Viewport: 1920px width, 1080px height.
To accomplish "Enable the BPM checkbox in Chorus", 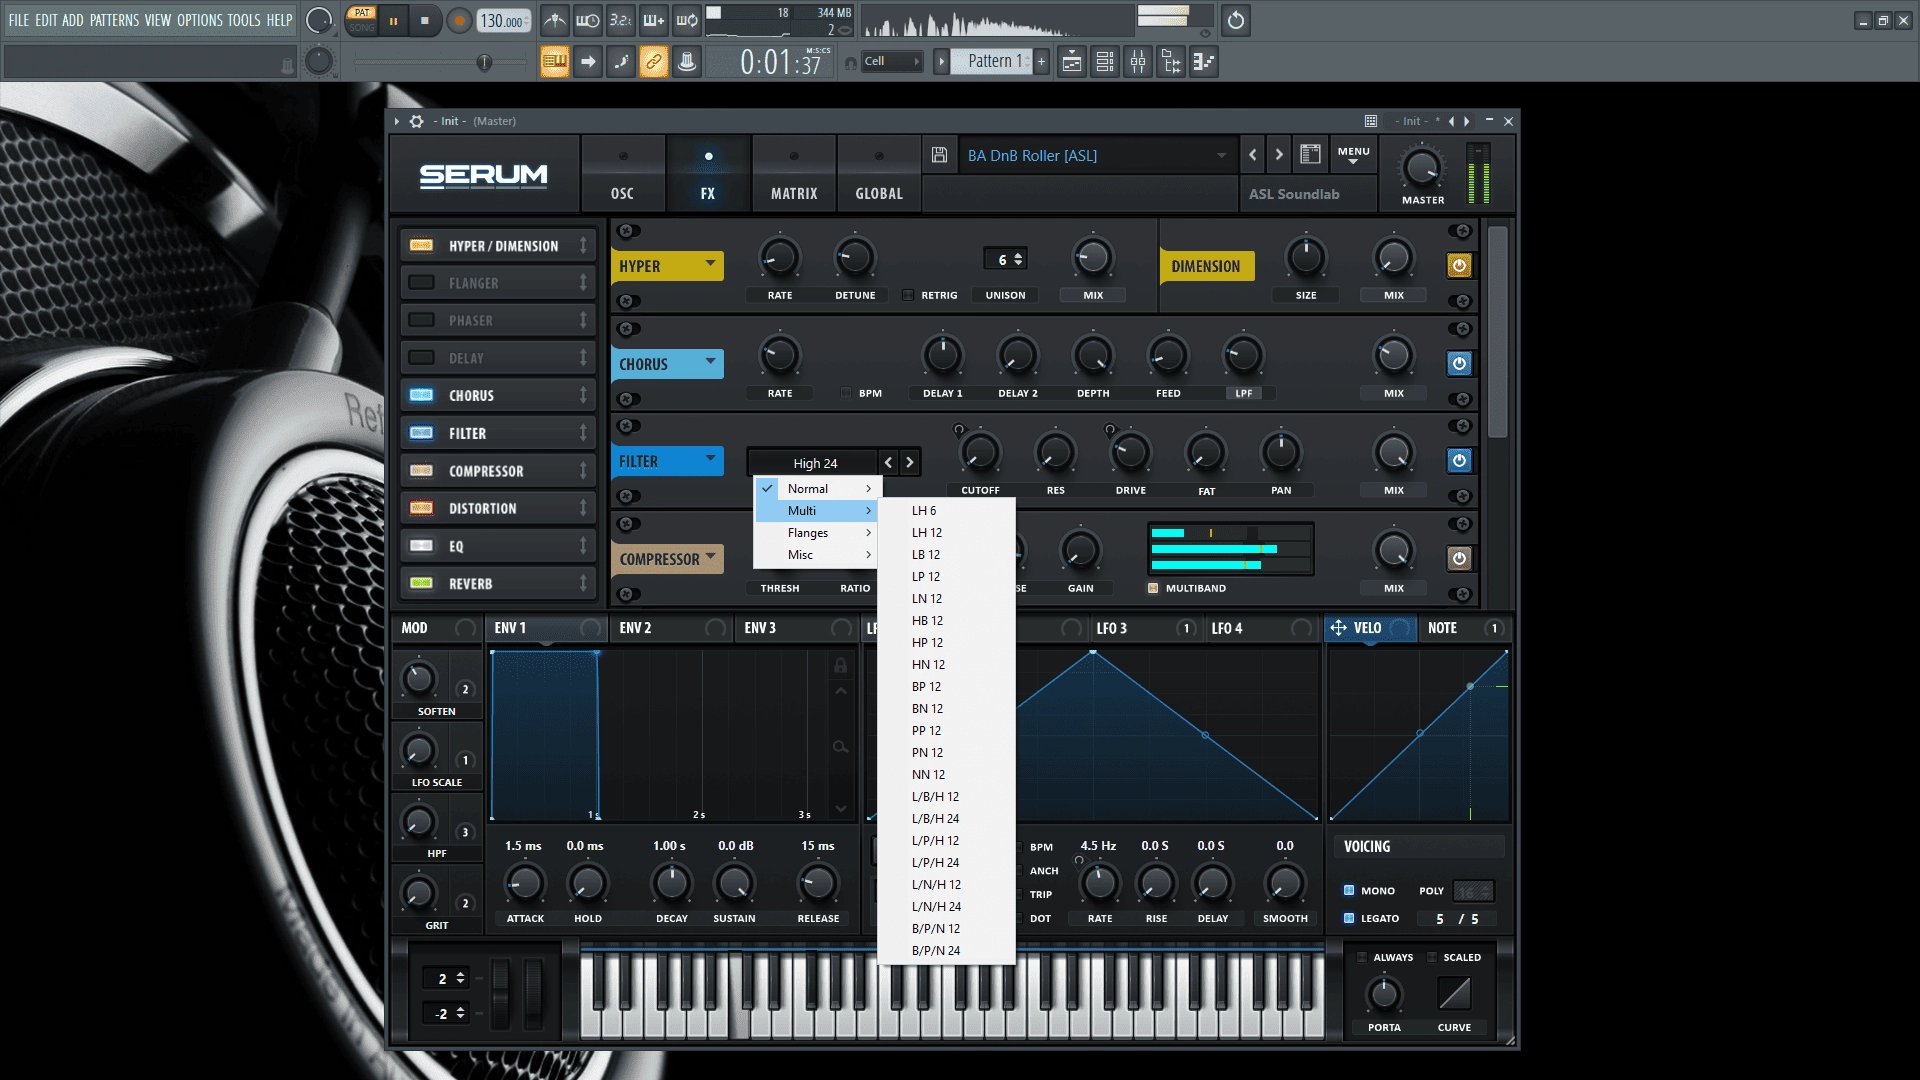I will (x=846, y=393).
